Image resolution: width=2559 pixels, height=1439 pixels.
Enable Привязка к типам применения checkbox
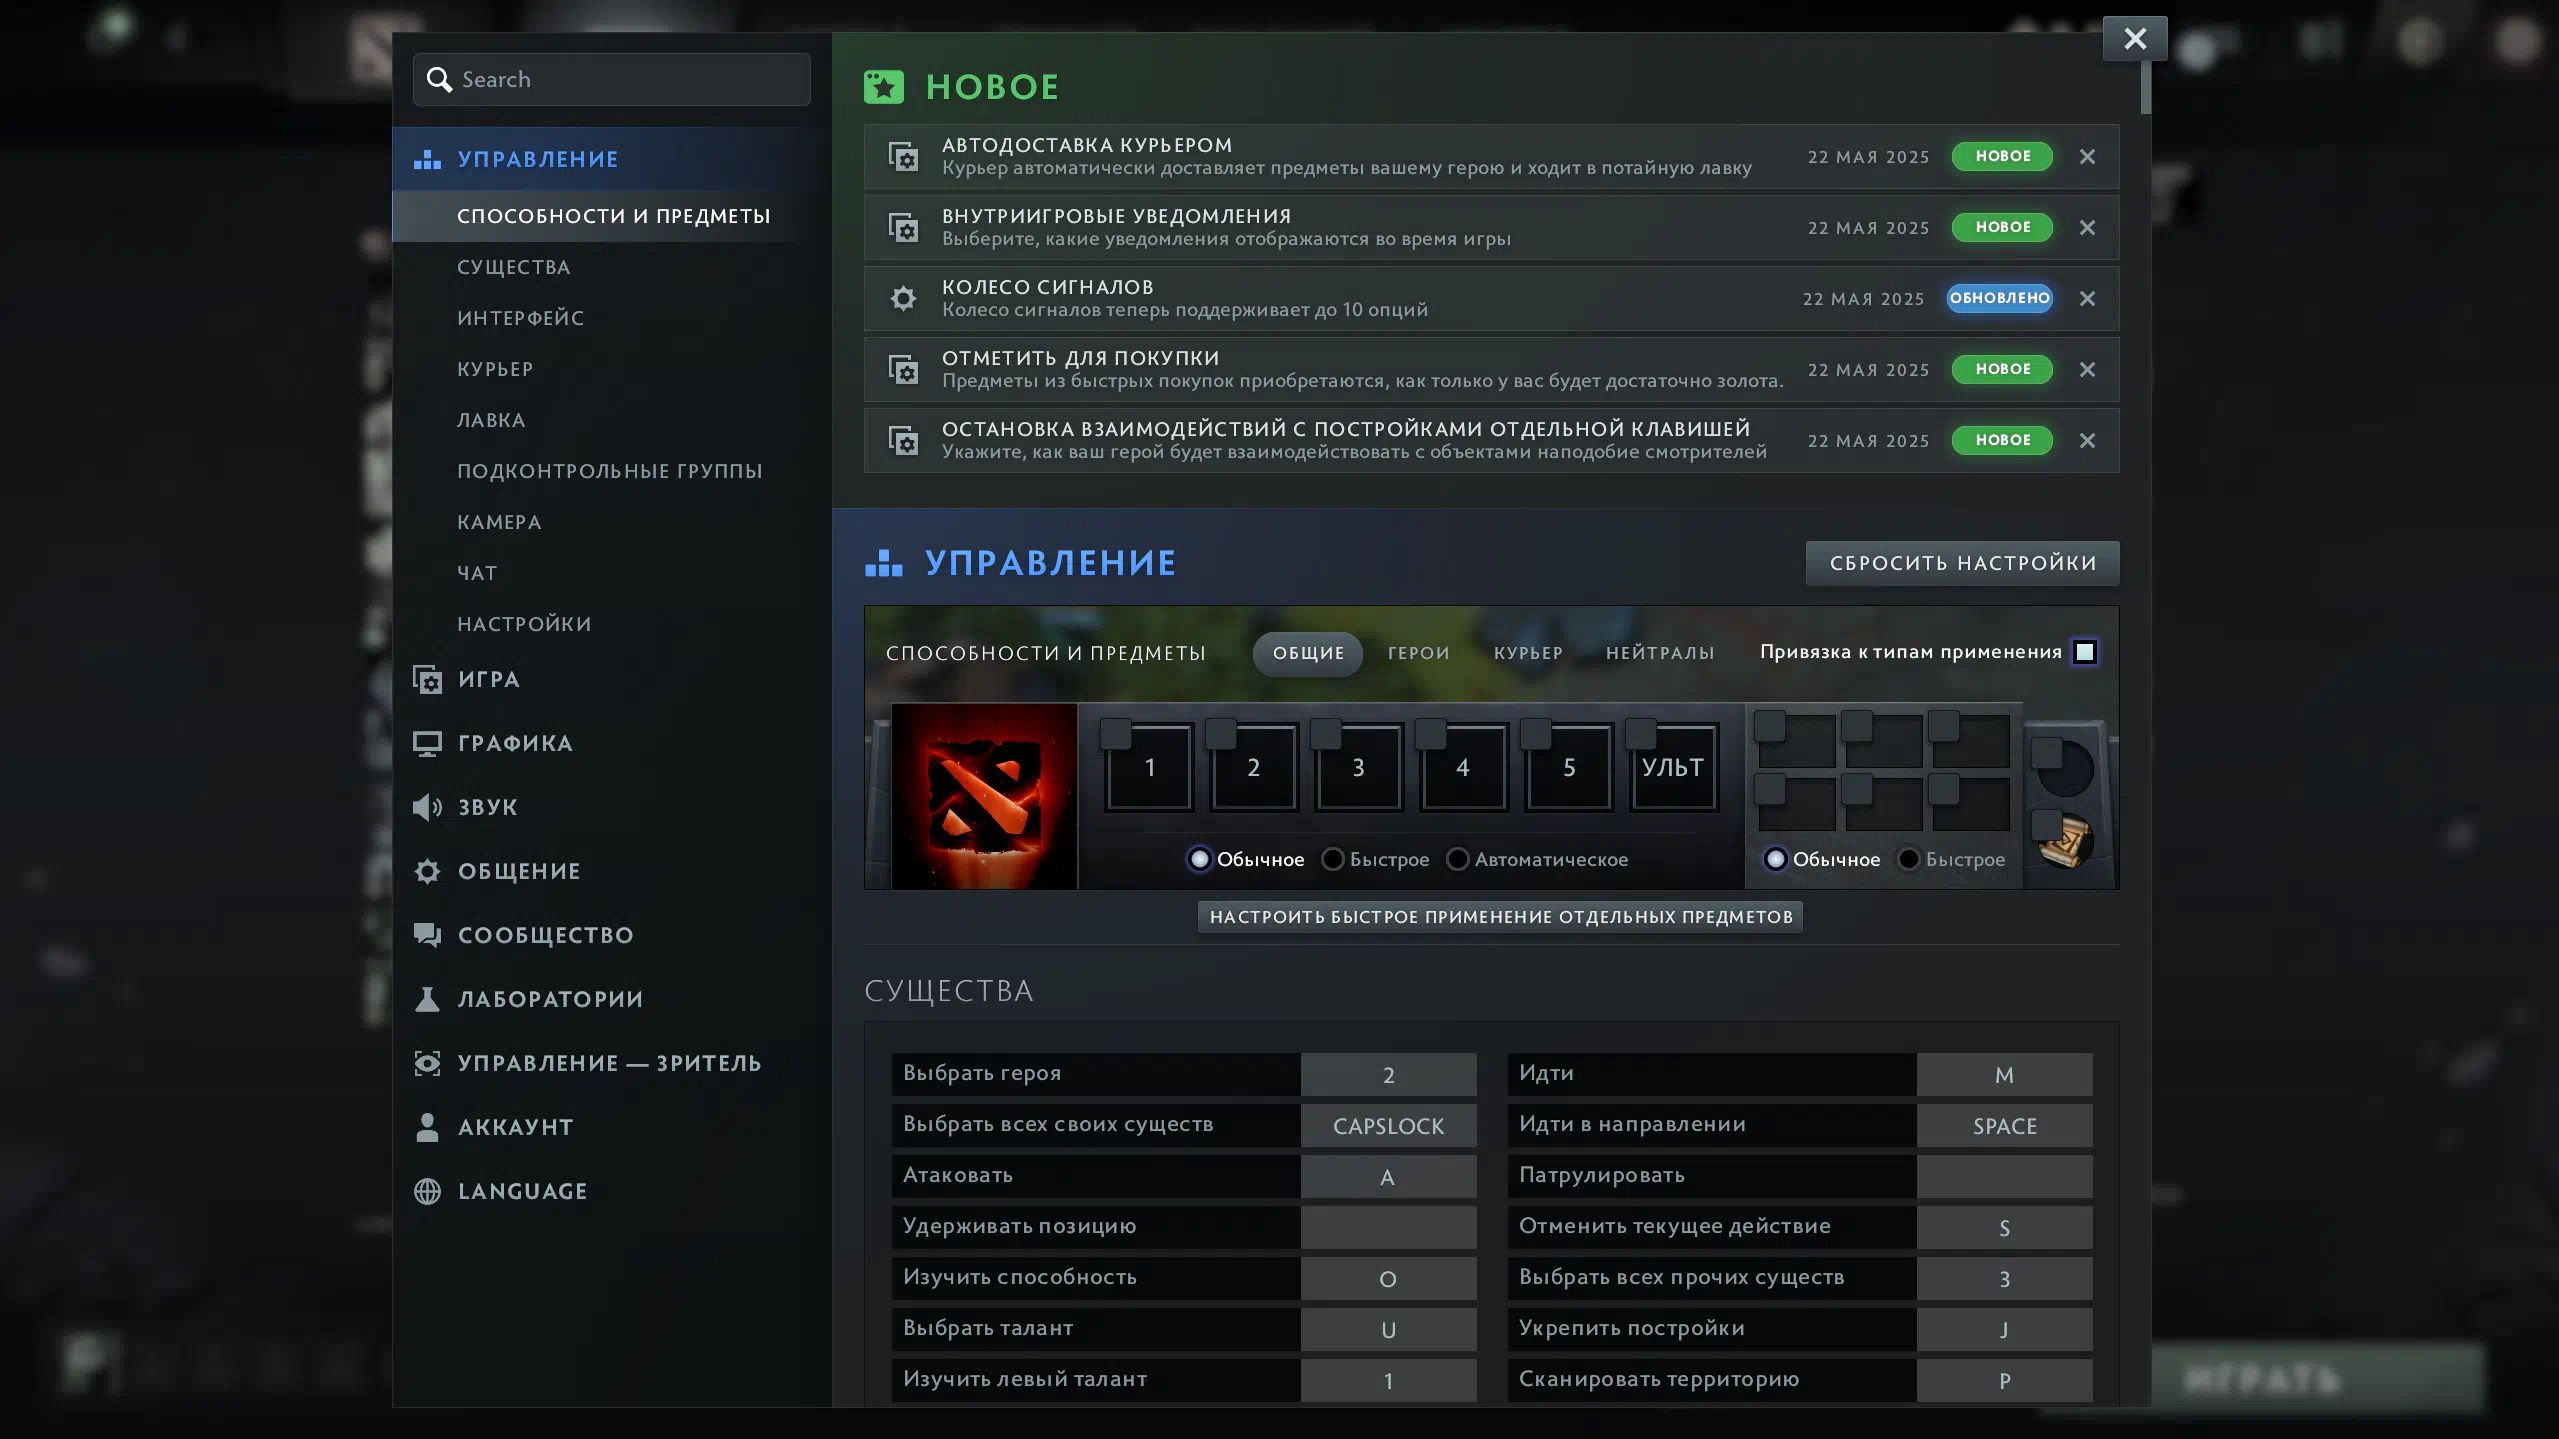pos(2085,652)
